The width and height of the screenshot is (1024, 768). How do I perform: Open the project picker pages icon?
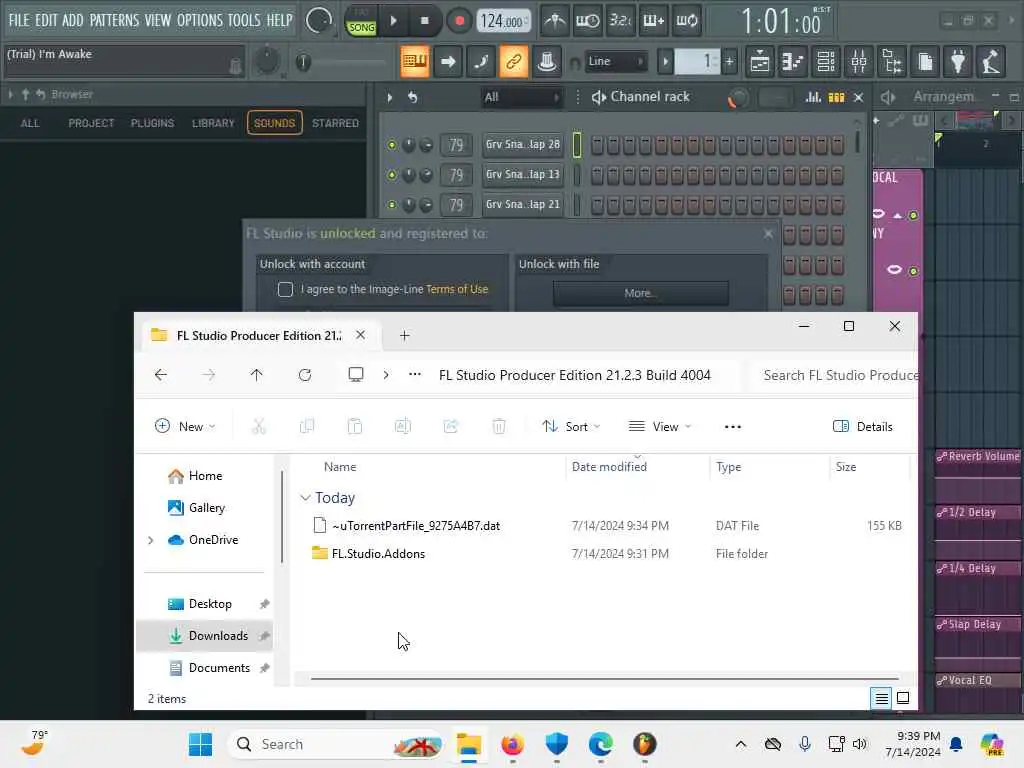[x=925, y=62]
